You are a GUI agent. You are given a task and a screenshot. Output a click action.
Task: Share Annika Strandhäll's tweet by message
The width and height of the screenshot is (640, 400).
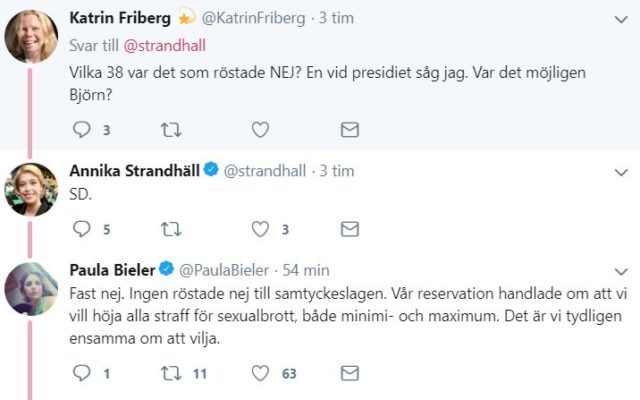(x=349, y=229)
